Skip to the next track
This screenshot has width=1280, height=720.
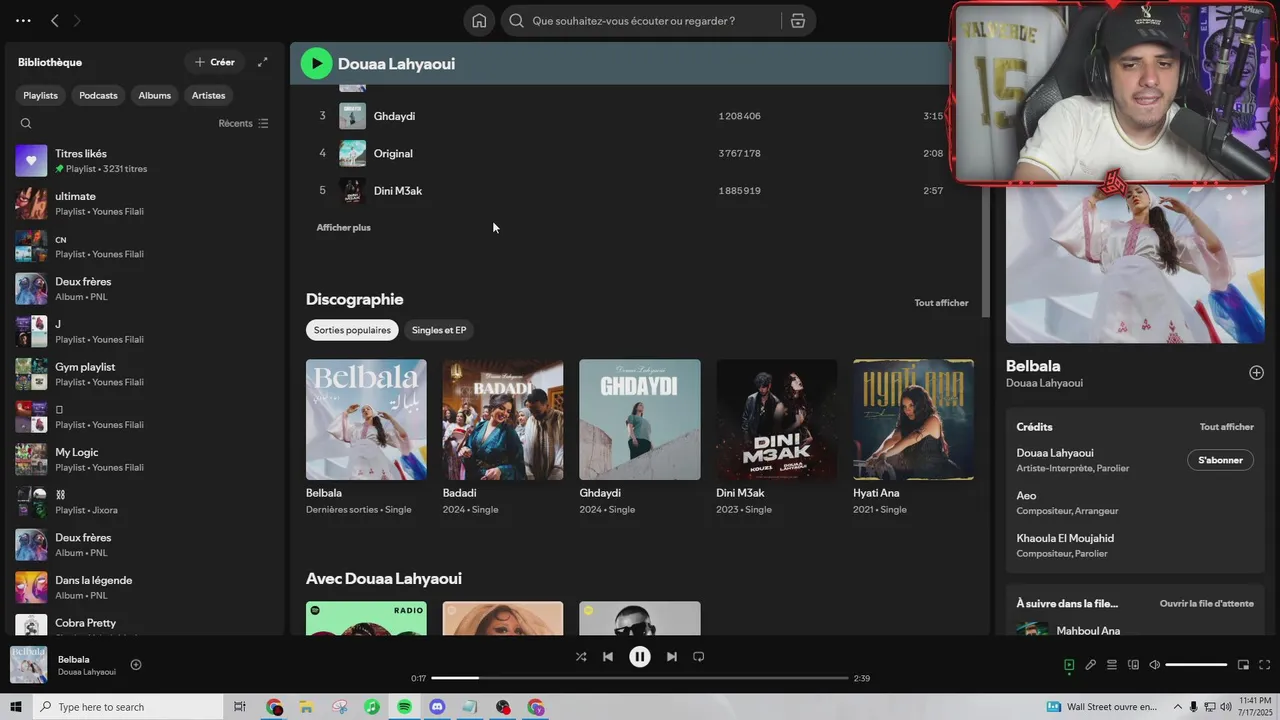tap(672, 657)
